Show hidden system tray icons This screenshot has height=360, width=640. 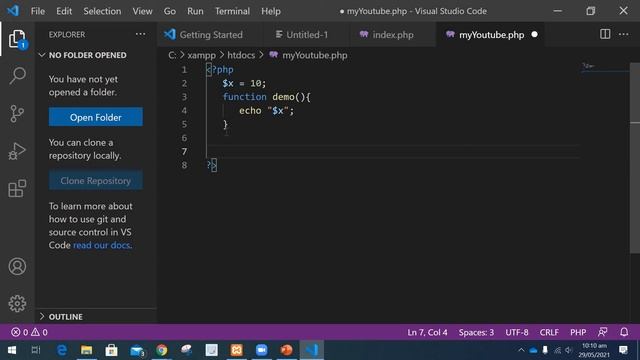pos(521,350)
